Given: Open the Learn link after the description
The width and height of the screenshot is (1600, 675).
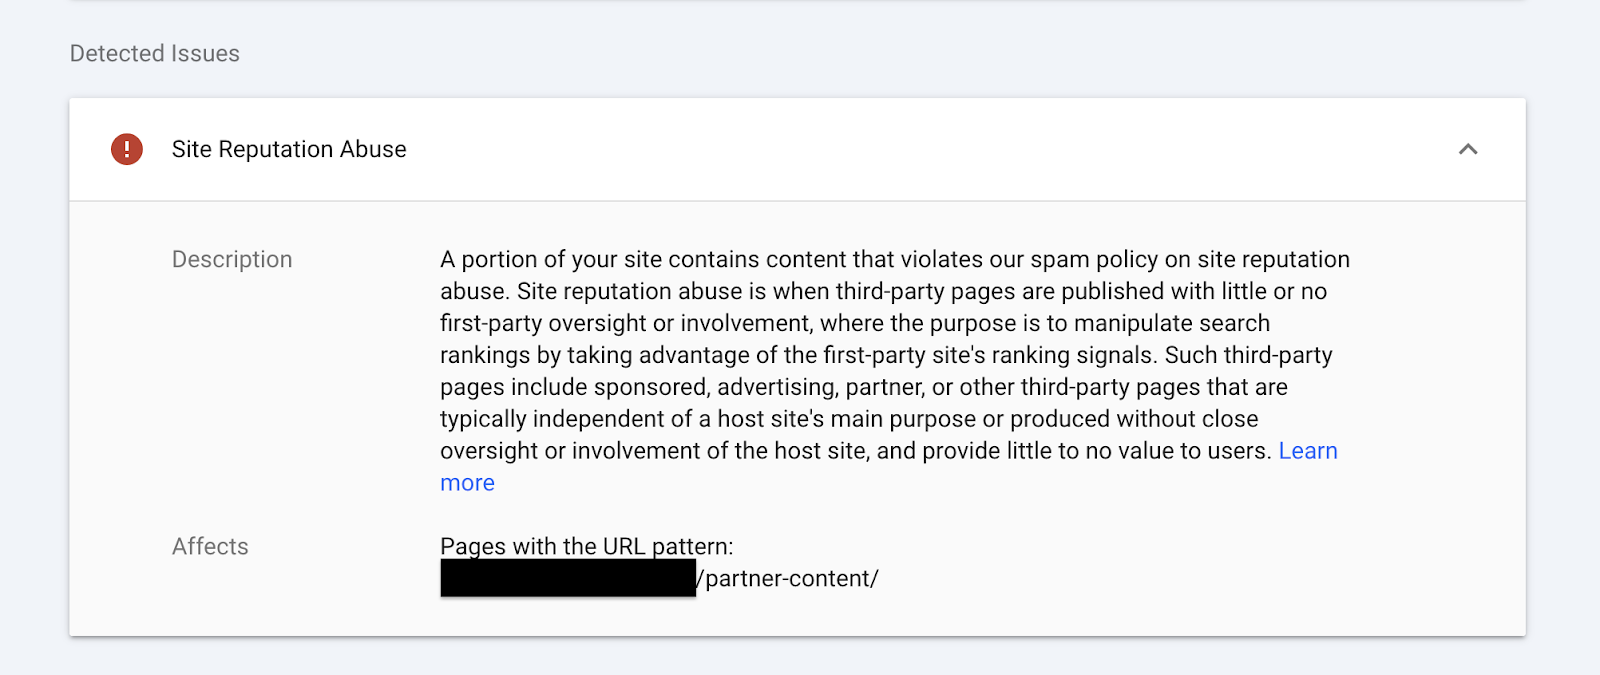Looking at the screenshot, I should [x=1308, y=451].
